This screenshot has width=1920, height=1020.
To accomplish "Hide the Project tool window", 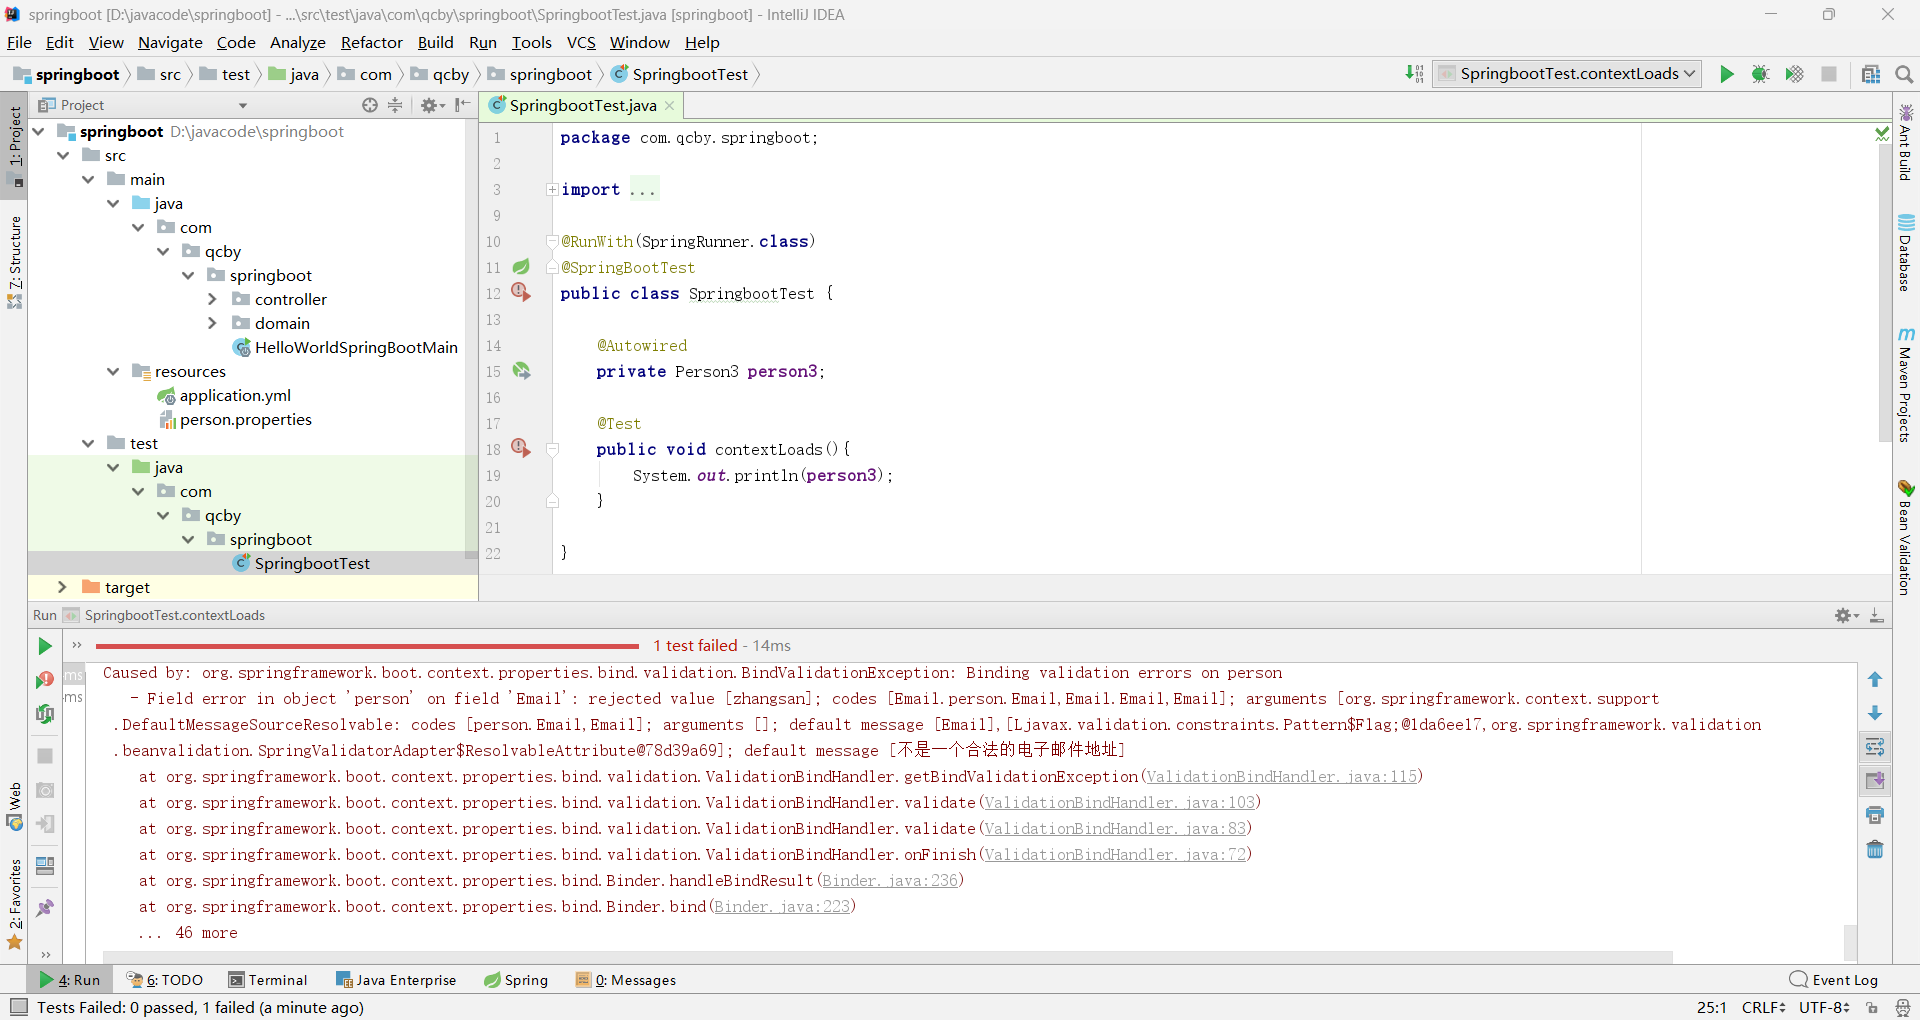I will (x=462, y=105).
